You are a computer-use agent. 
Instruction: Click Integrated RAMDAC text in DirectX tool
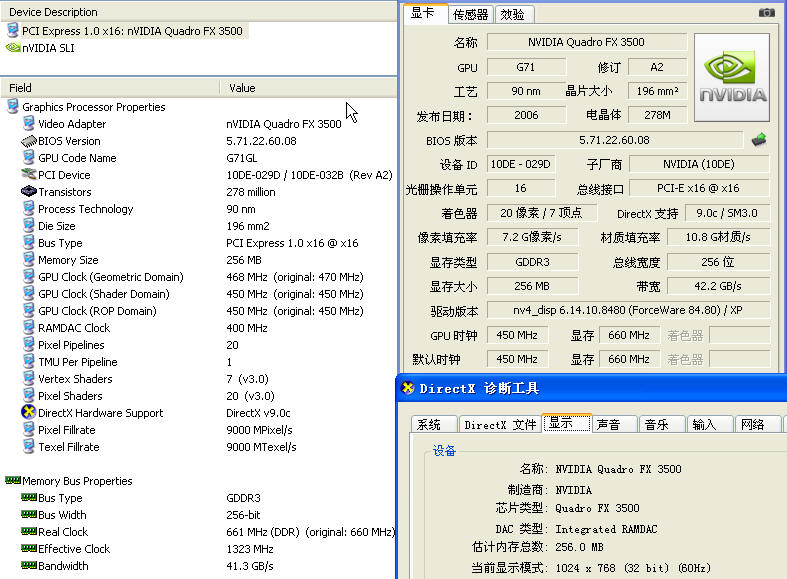(606, 529)
